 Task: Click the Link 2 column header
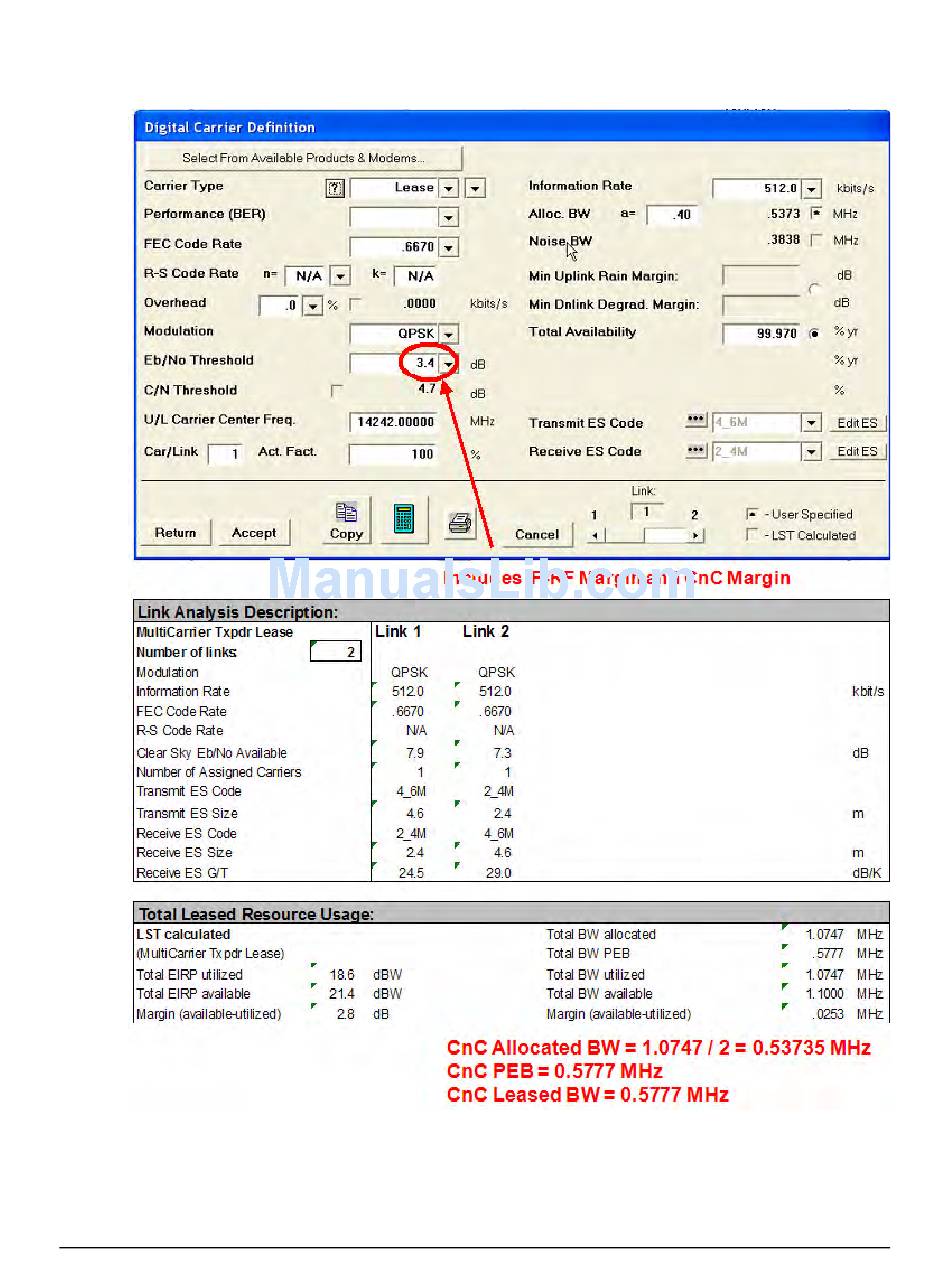point(486,631)
